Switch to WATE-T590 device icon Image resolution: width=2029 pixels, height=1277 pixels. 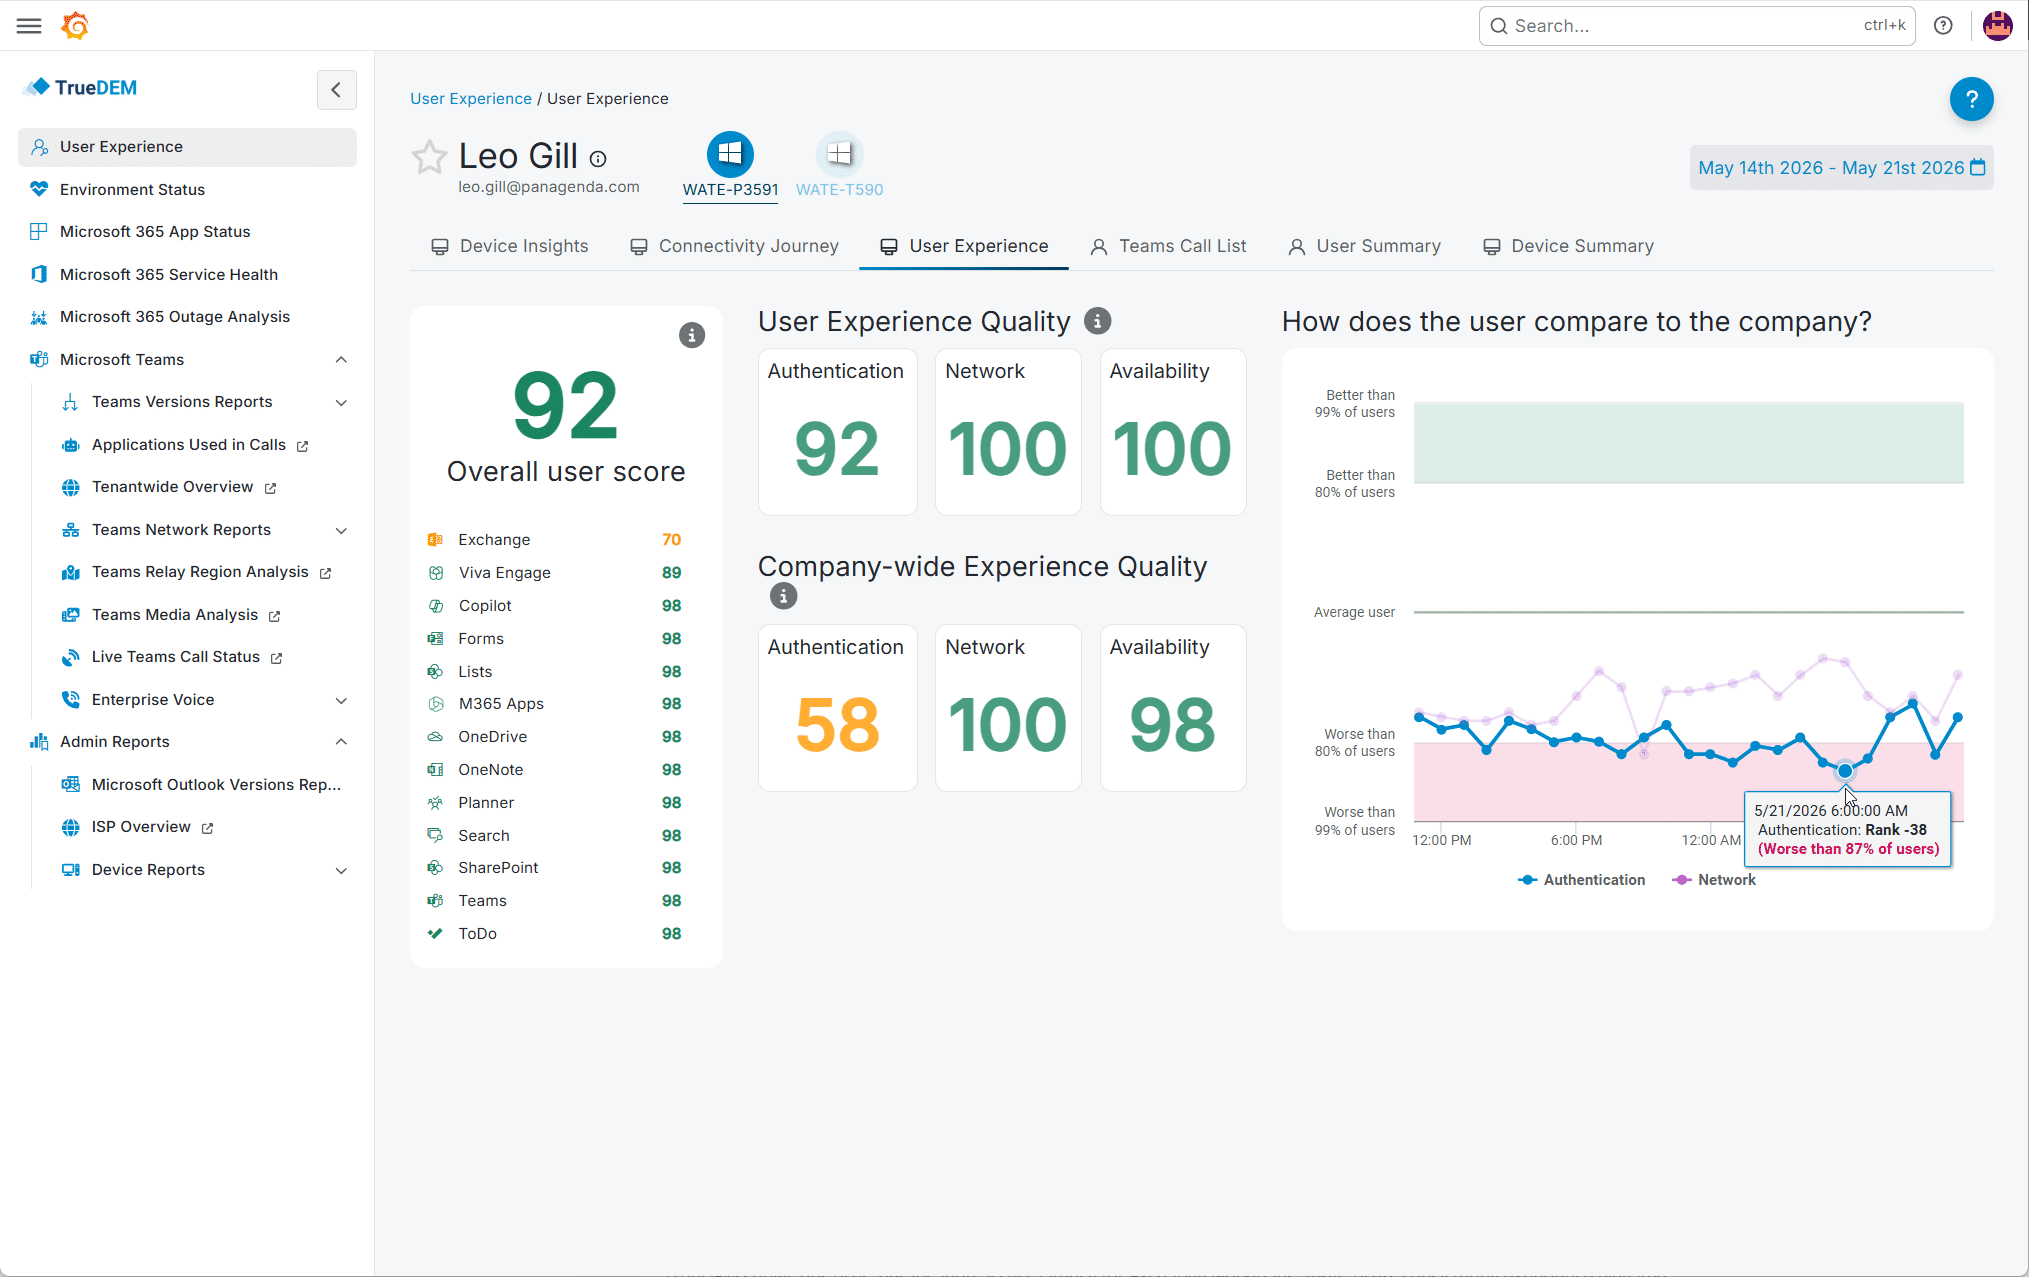tap(839, 154)
